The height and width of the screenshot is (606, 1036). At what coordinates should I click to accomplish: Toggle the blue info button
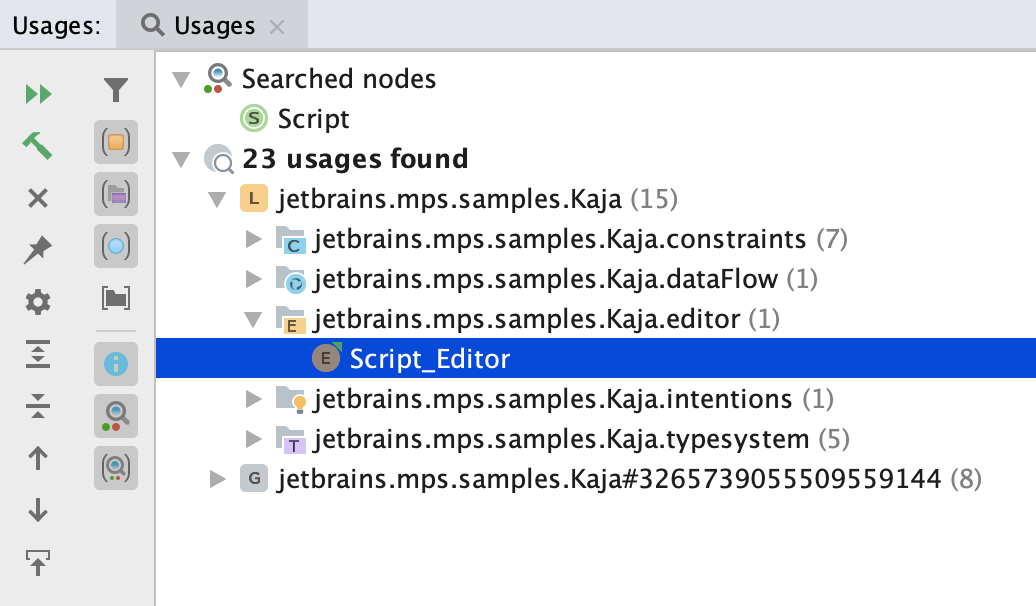[116, 364]
